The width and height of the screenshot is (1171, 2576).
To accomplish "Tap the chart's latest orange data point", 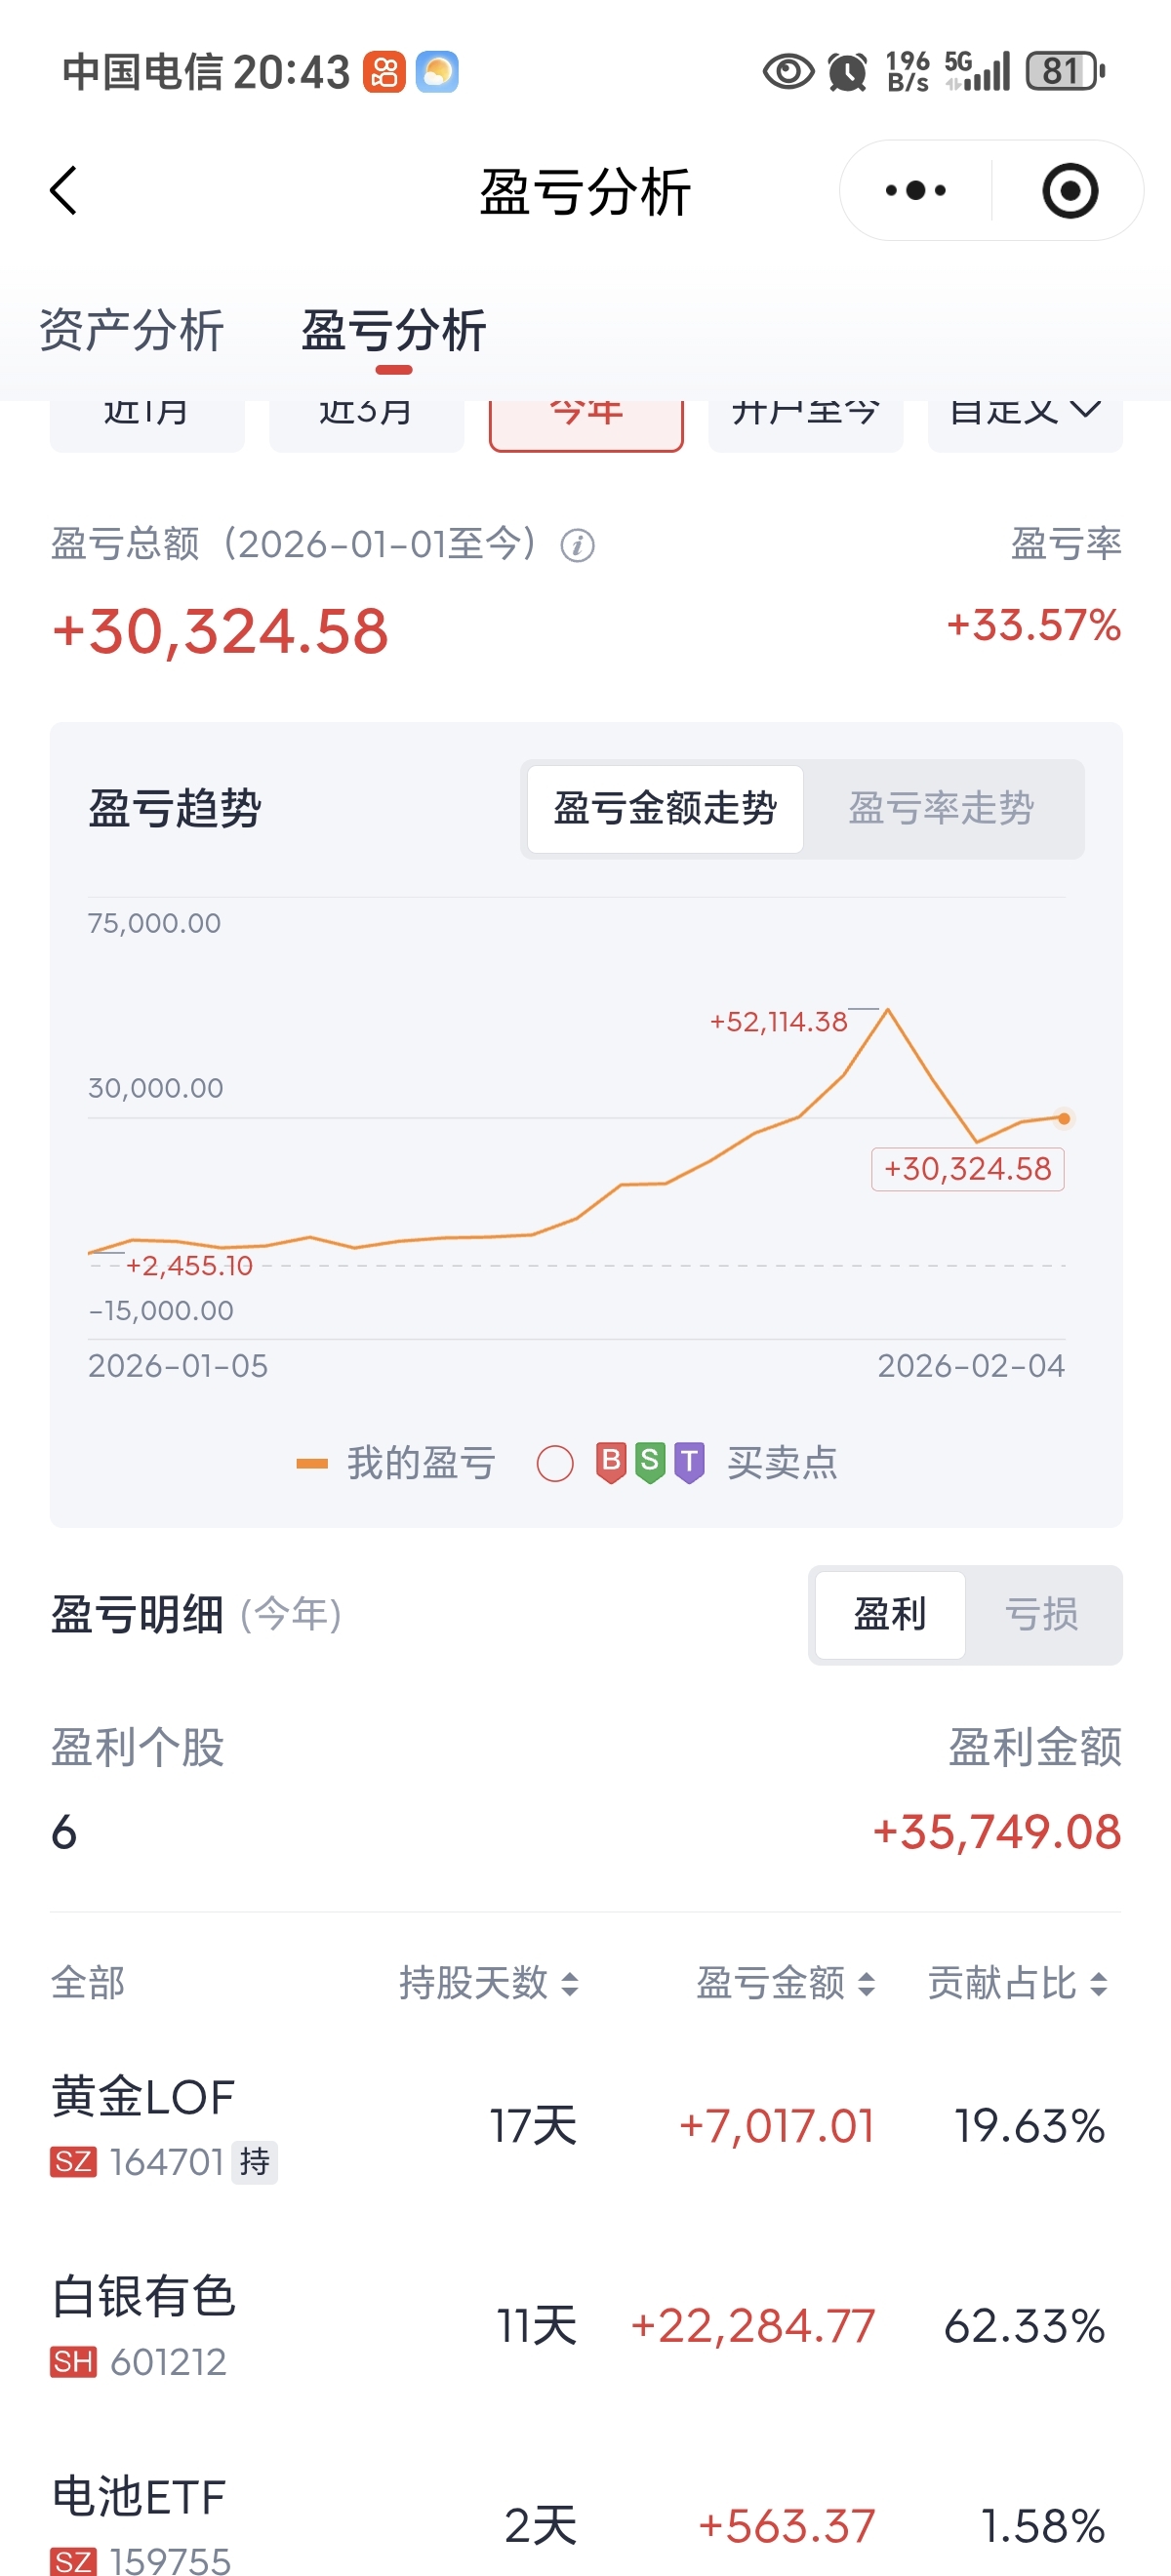I will pyautogui.click(x=1064, y=1118).
